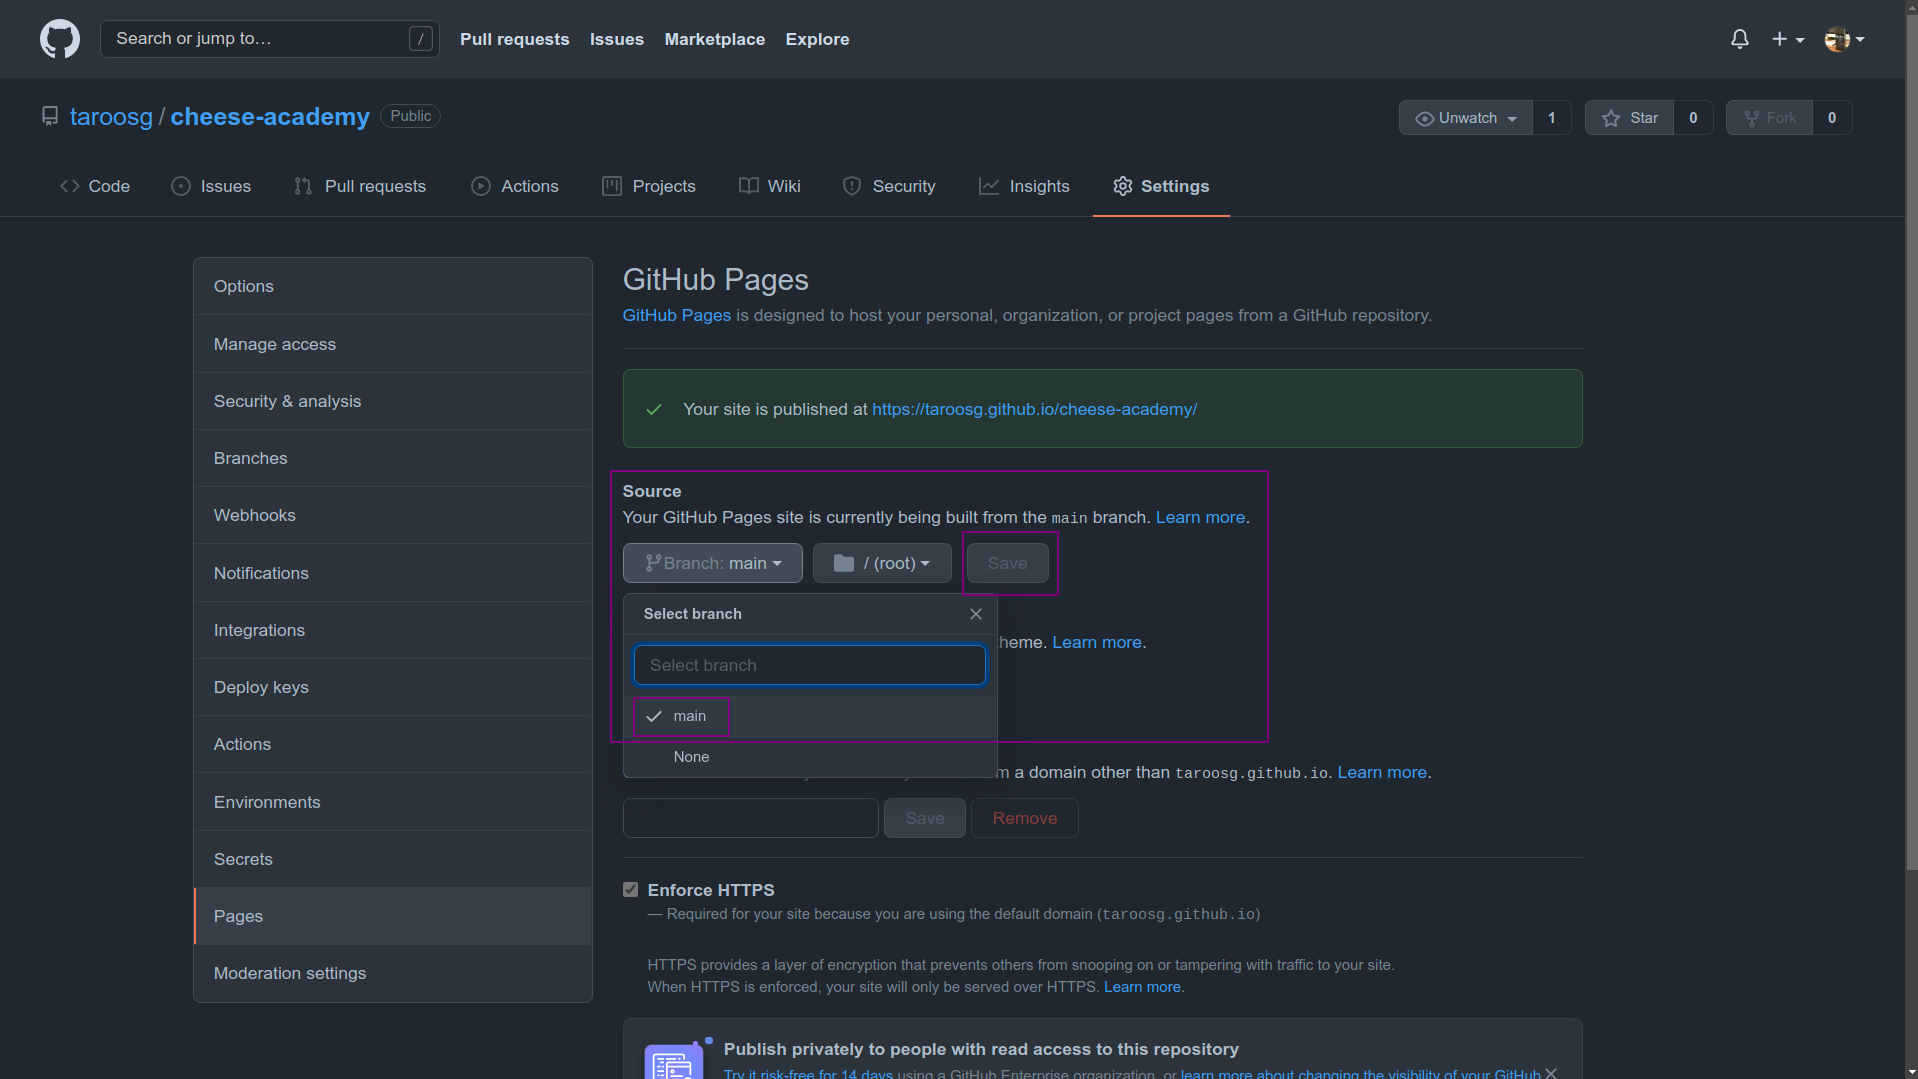Open the plus create-new menu
Screen dimensions: 1918x1079
1787,39
